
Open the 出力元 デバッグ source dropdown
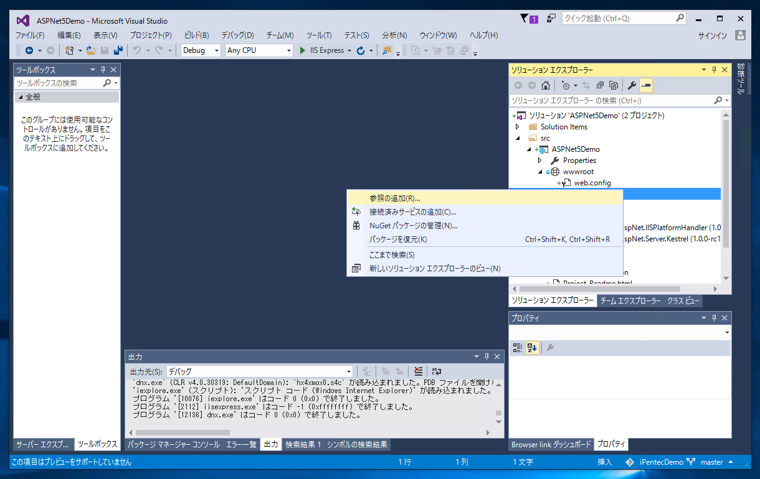click(348, 371)
